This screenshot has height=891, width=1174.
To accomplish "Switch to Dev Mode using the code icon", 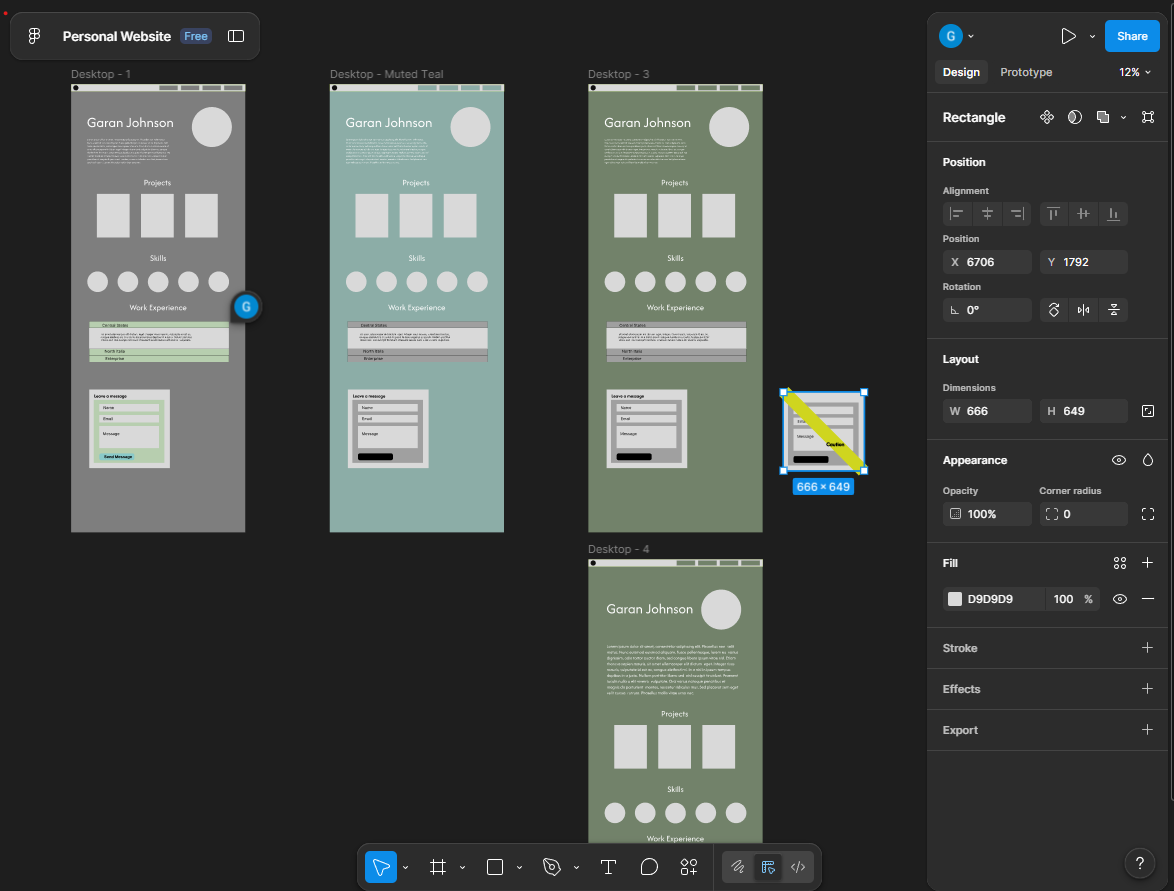I will (x=797, y=867).
